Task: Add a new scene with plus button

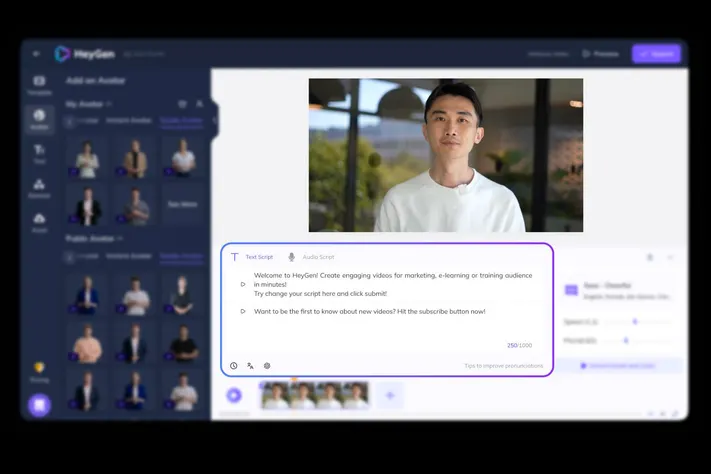Action: coord(390,395)
